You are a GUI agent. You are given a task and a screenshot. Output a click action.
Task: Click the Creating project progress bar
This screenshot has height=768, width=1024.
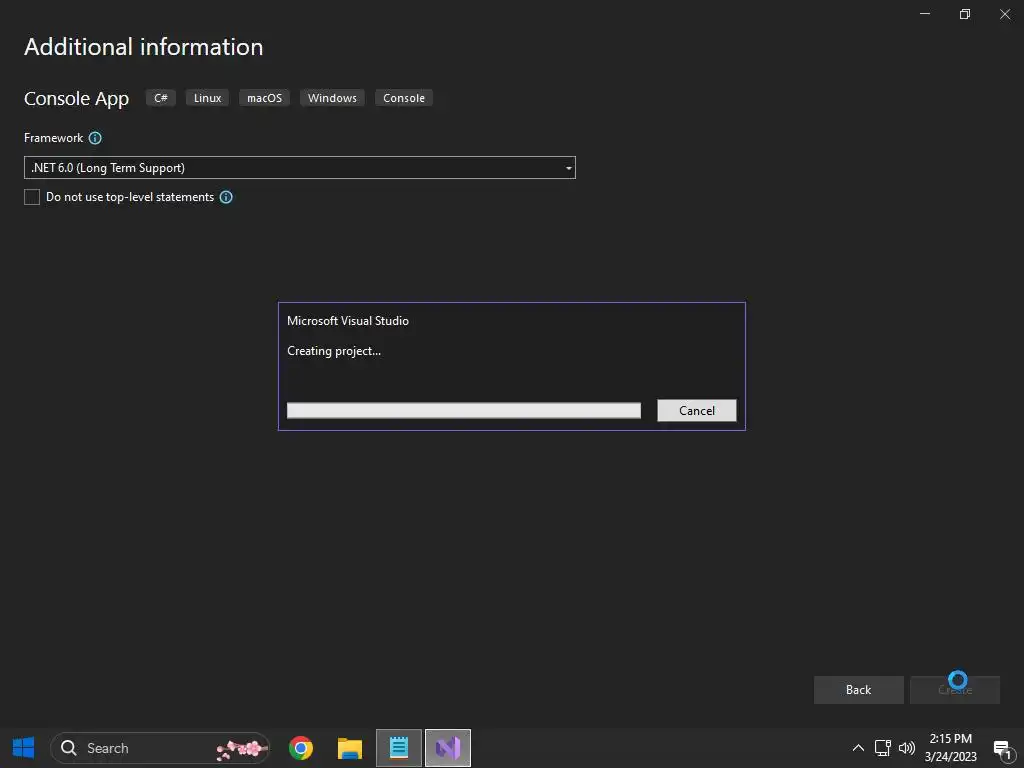click(x=464, y=410)
